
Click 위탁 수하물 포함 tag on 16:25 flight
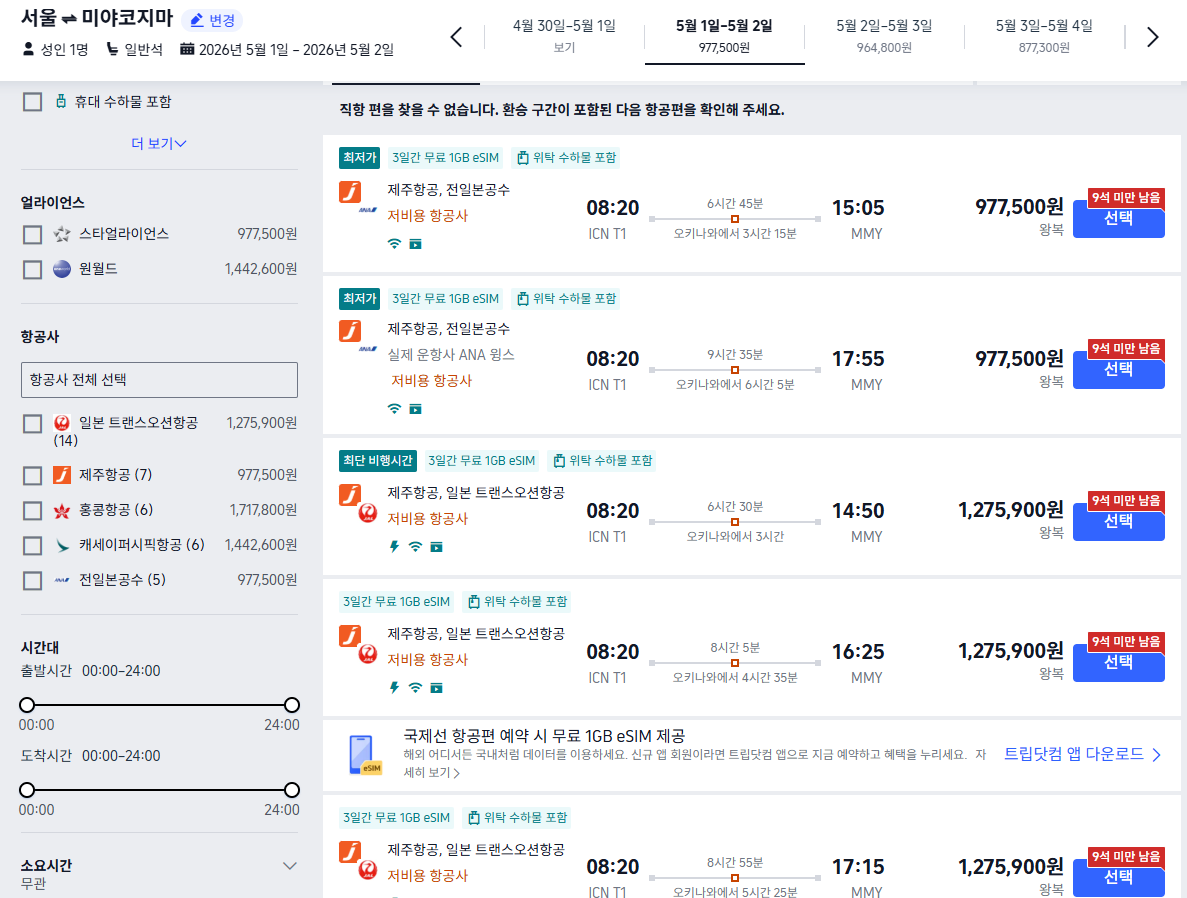pos(518,601)
